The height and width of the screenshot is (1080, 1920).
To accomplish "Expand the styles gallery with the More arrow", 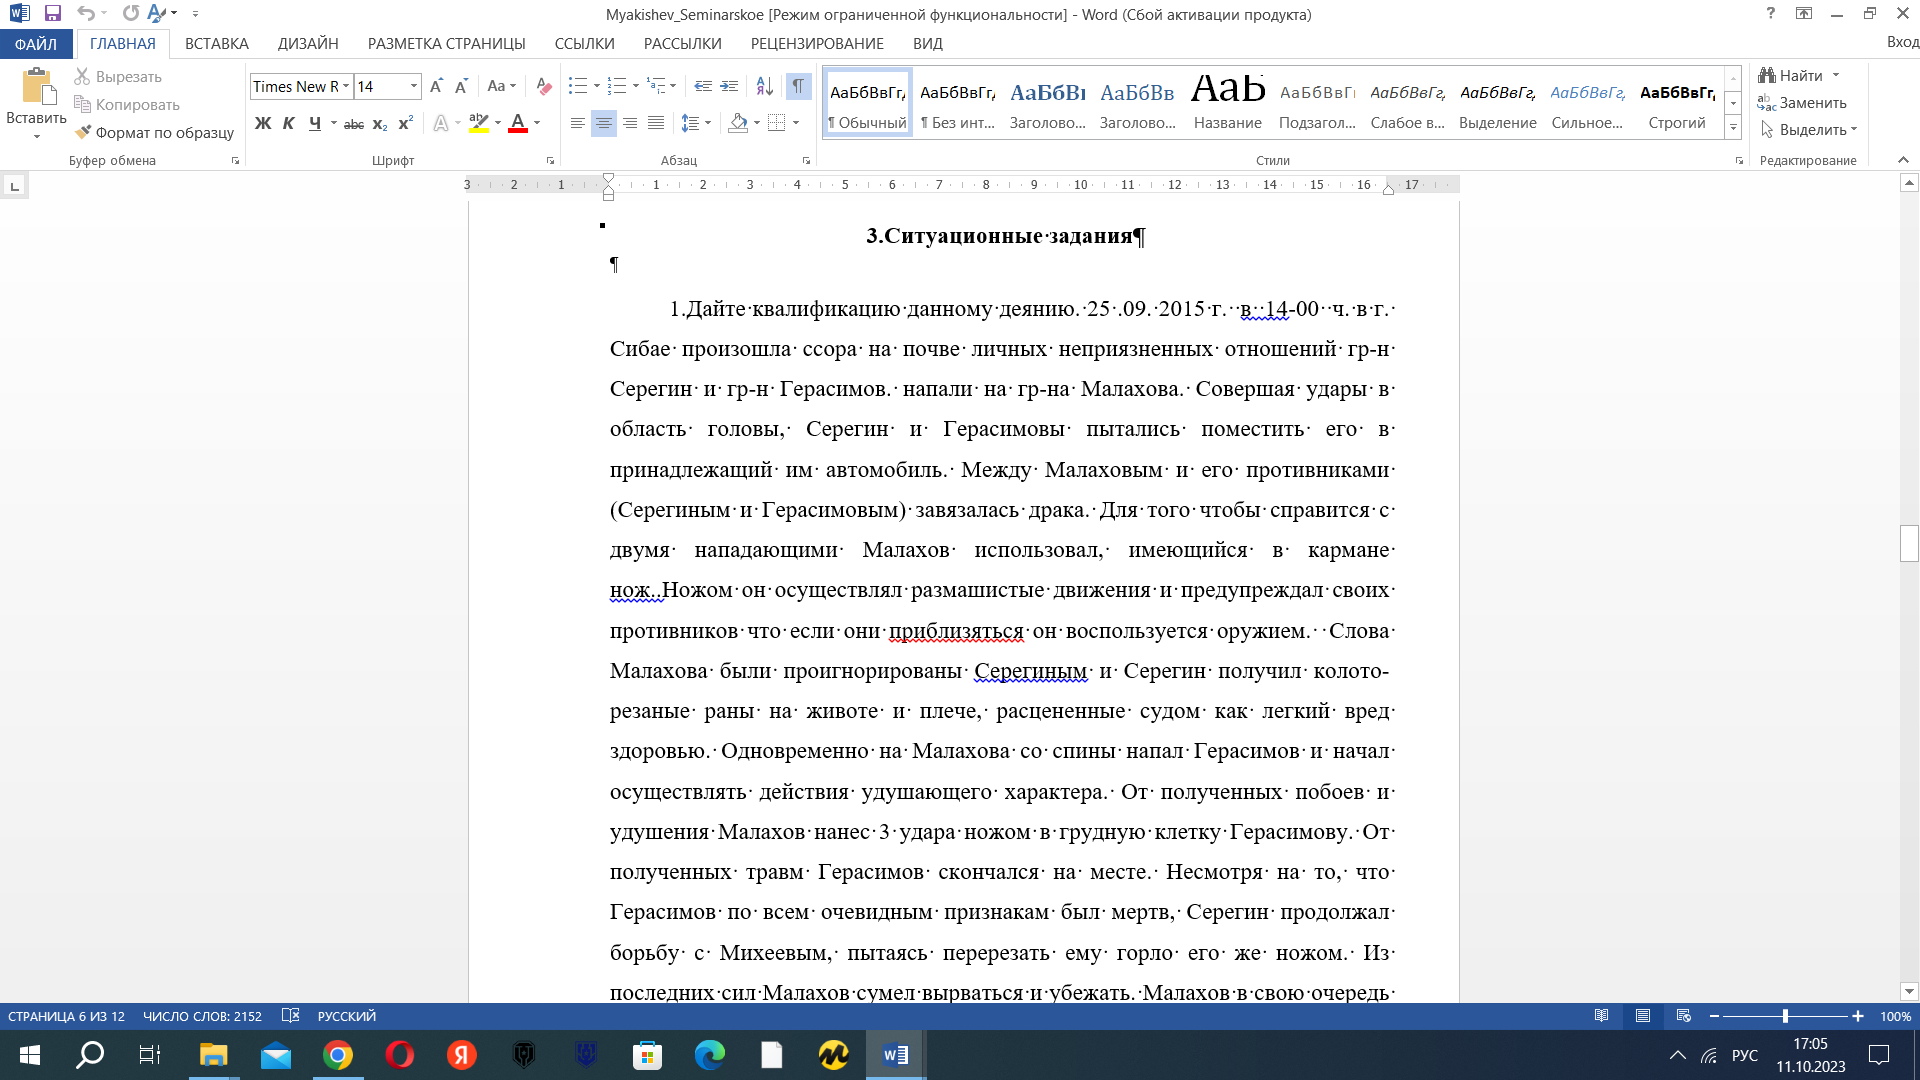I will pos(1733,128).
